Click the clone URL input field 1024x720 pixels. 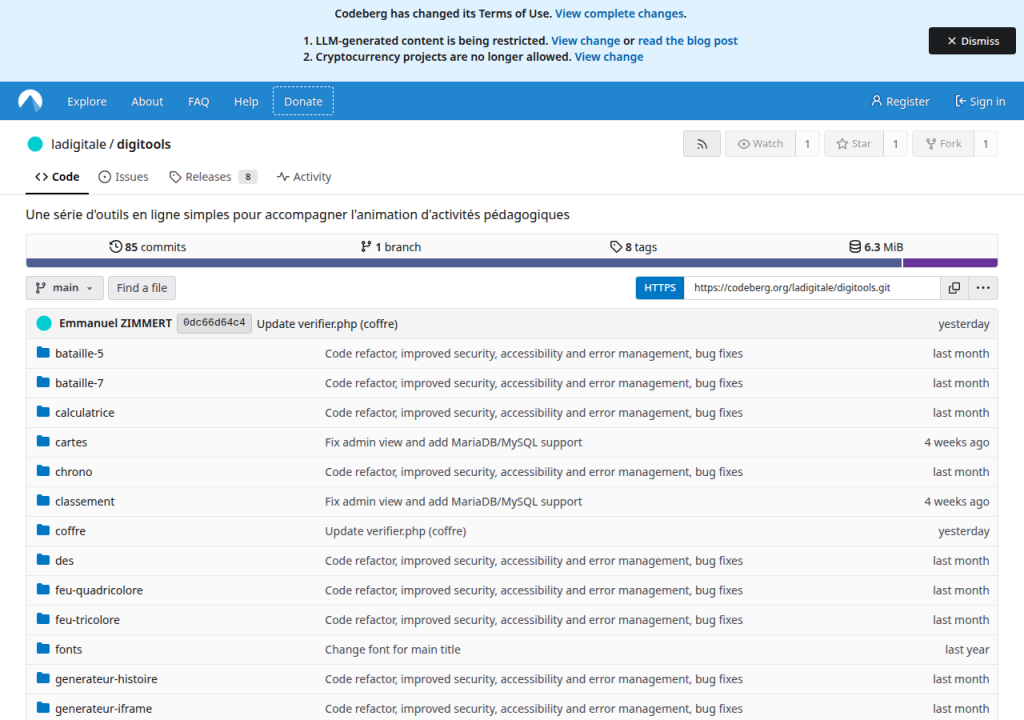pyautogui.click(x=812, y=287)
